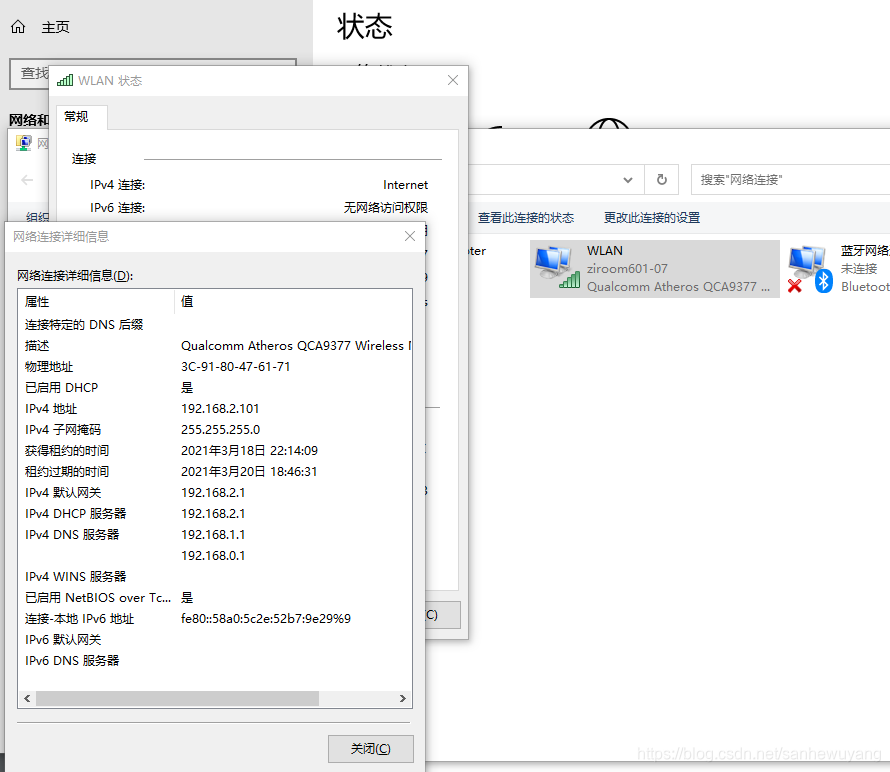Select the 连接特定的 DNS 后缀 row
The width and height of the screenshot is (890, 772).
(215, 325)
